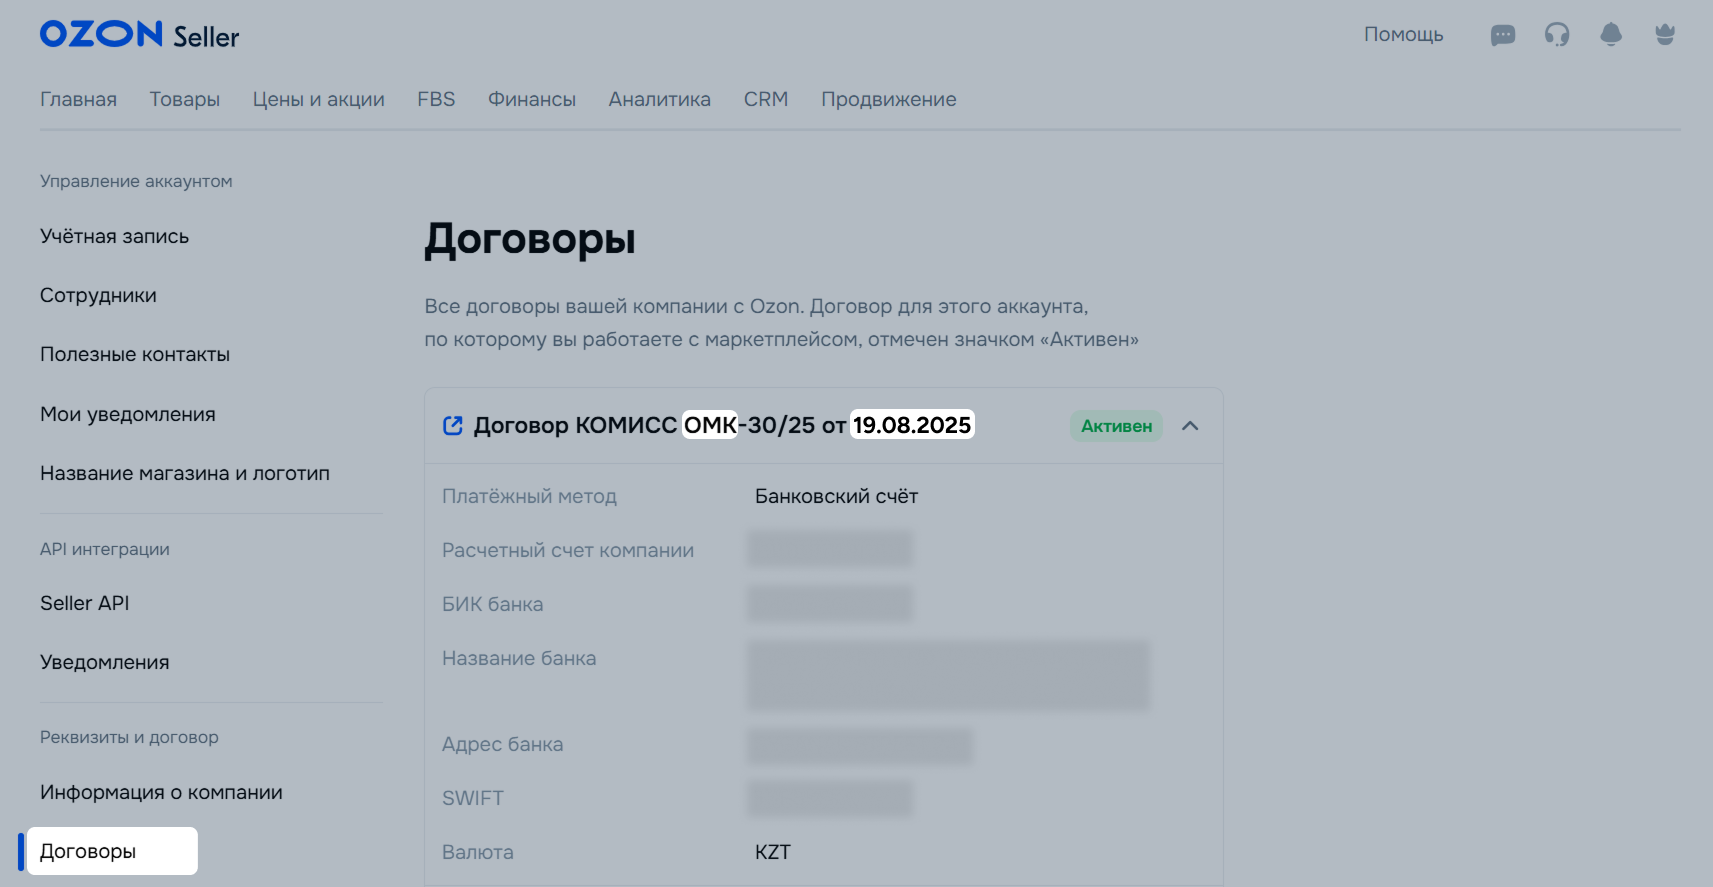Open the Финансы menu
This screenshot has width=1713, height=887.
532,99
